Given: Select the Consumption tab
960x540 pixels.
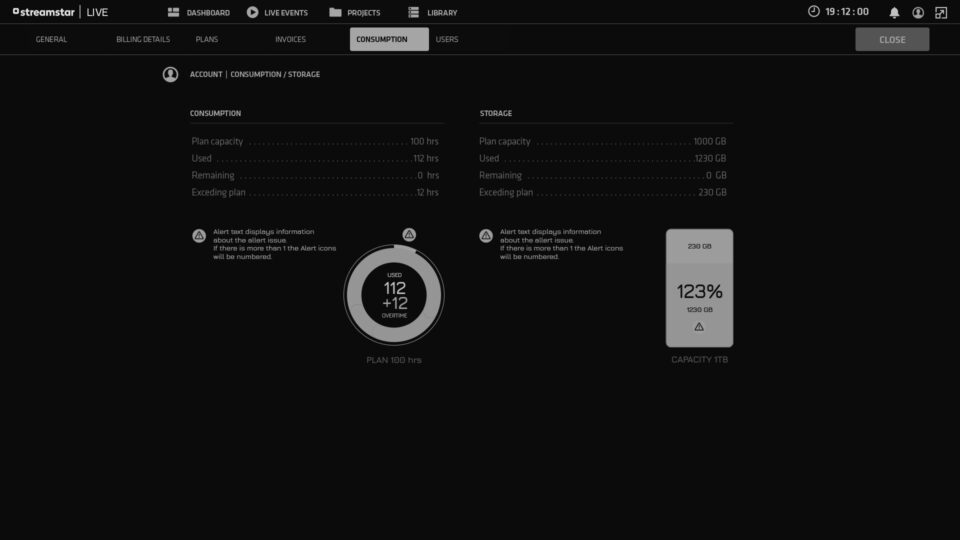Looking at the screenshot, I should [389, 39].
